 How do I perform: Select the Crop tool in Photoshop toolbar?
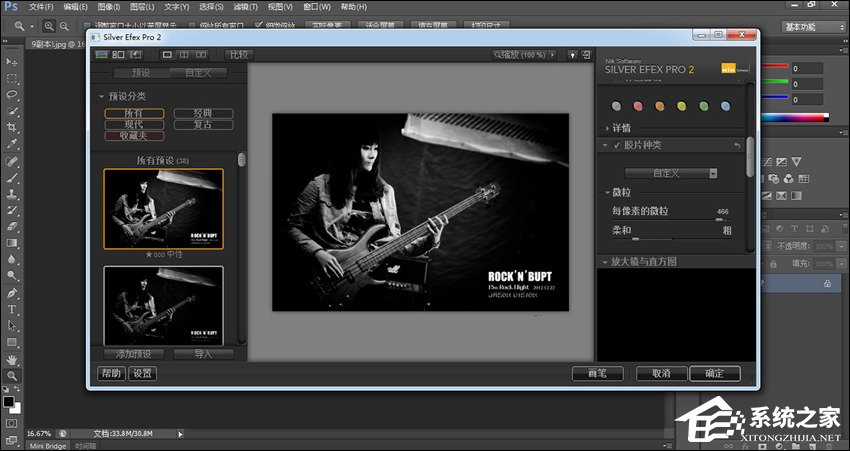point(12,128)
